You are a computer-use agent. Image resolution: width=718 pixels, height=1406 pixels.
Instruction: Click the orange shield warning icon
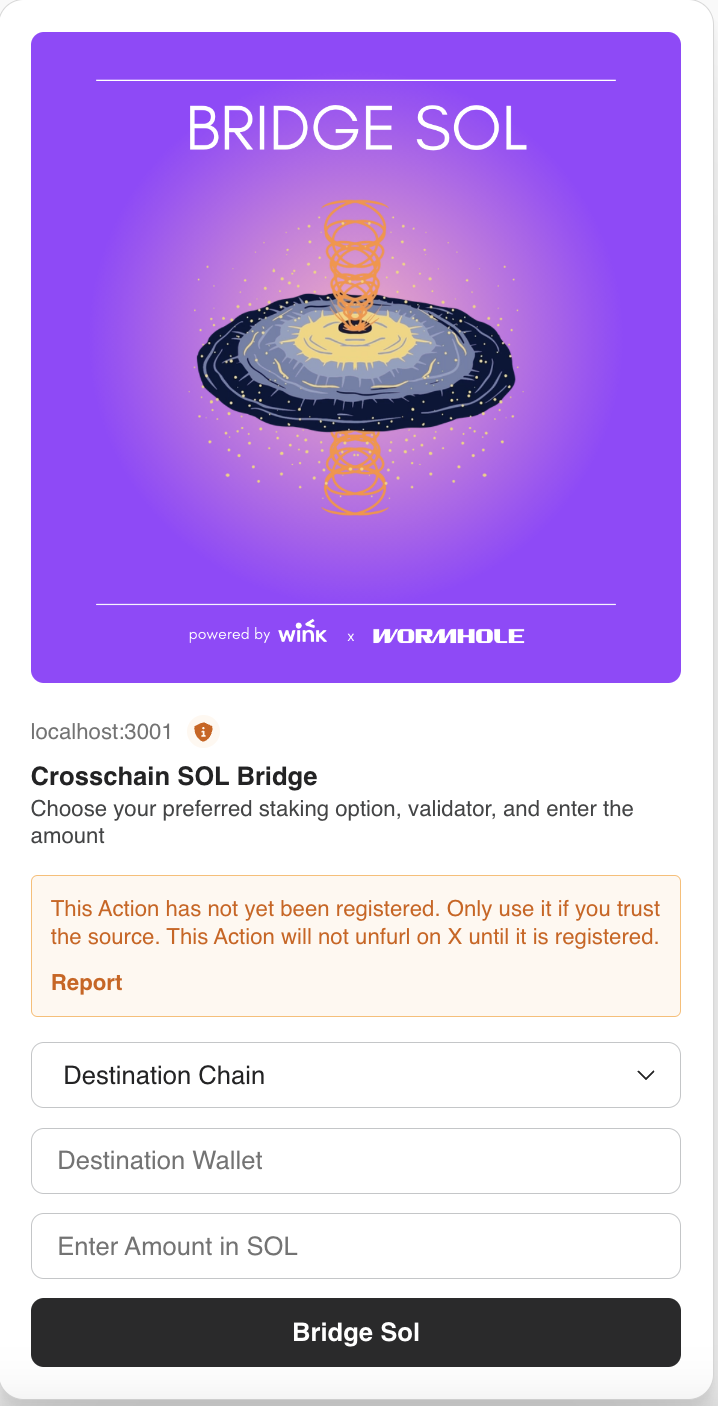pos(203,732)
